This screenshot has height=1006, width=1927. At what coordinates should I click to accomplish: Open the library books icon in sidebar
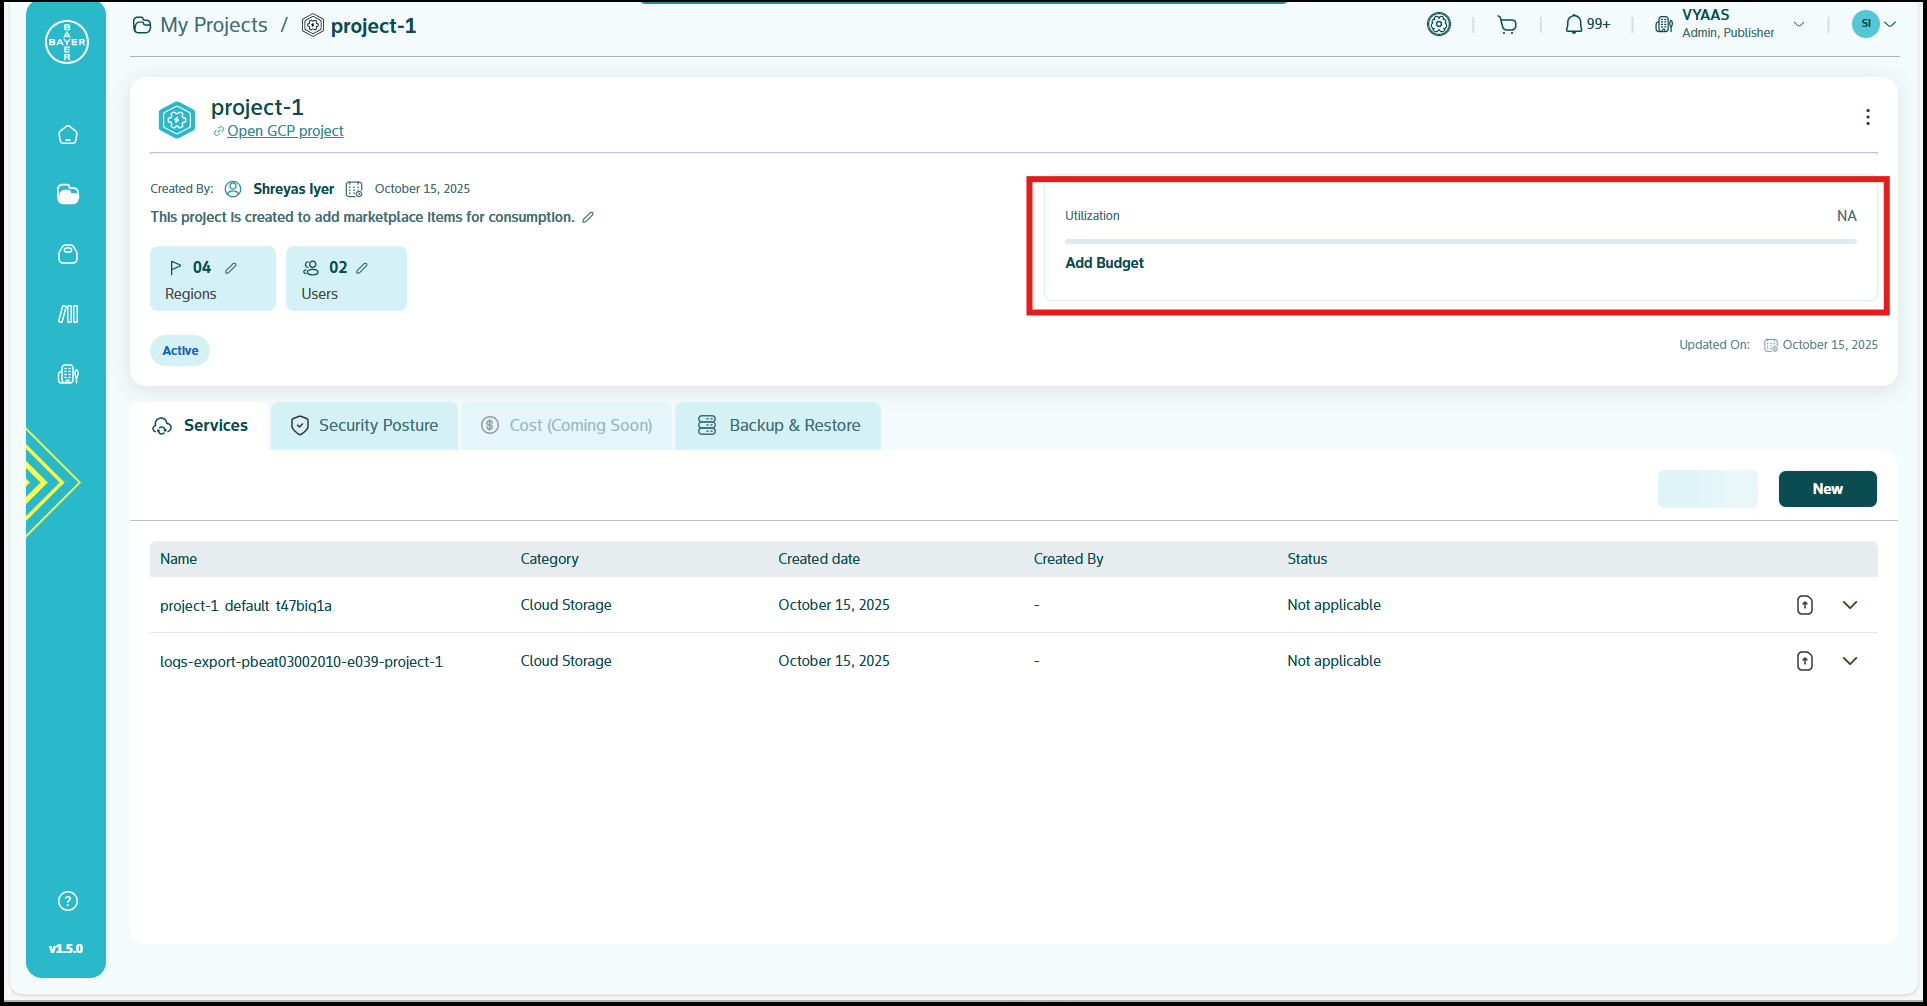click(x=68, y=314)
